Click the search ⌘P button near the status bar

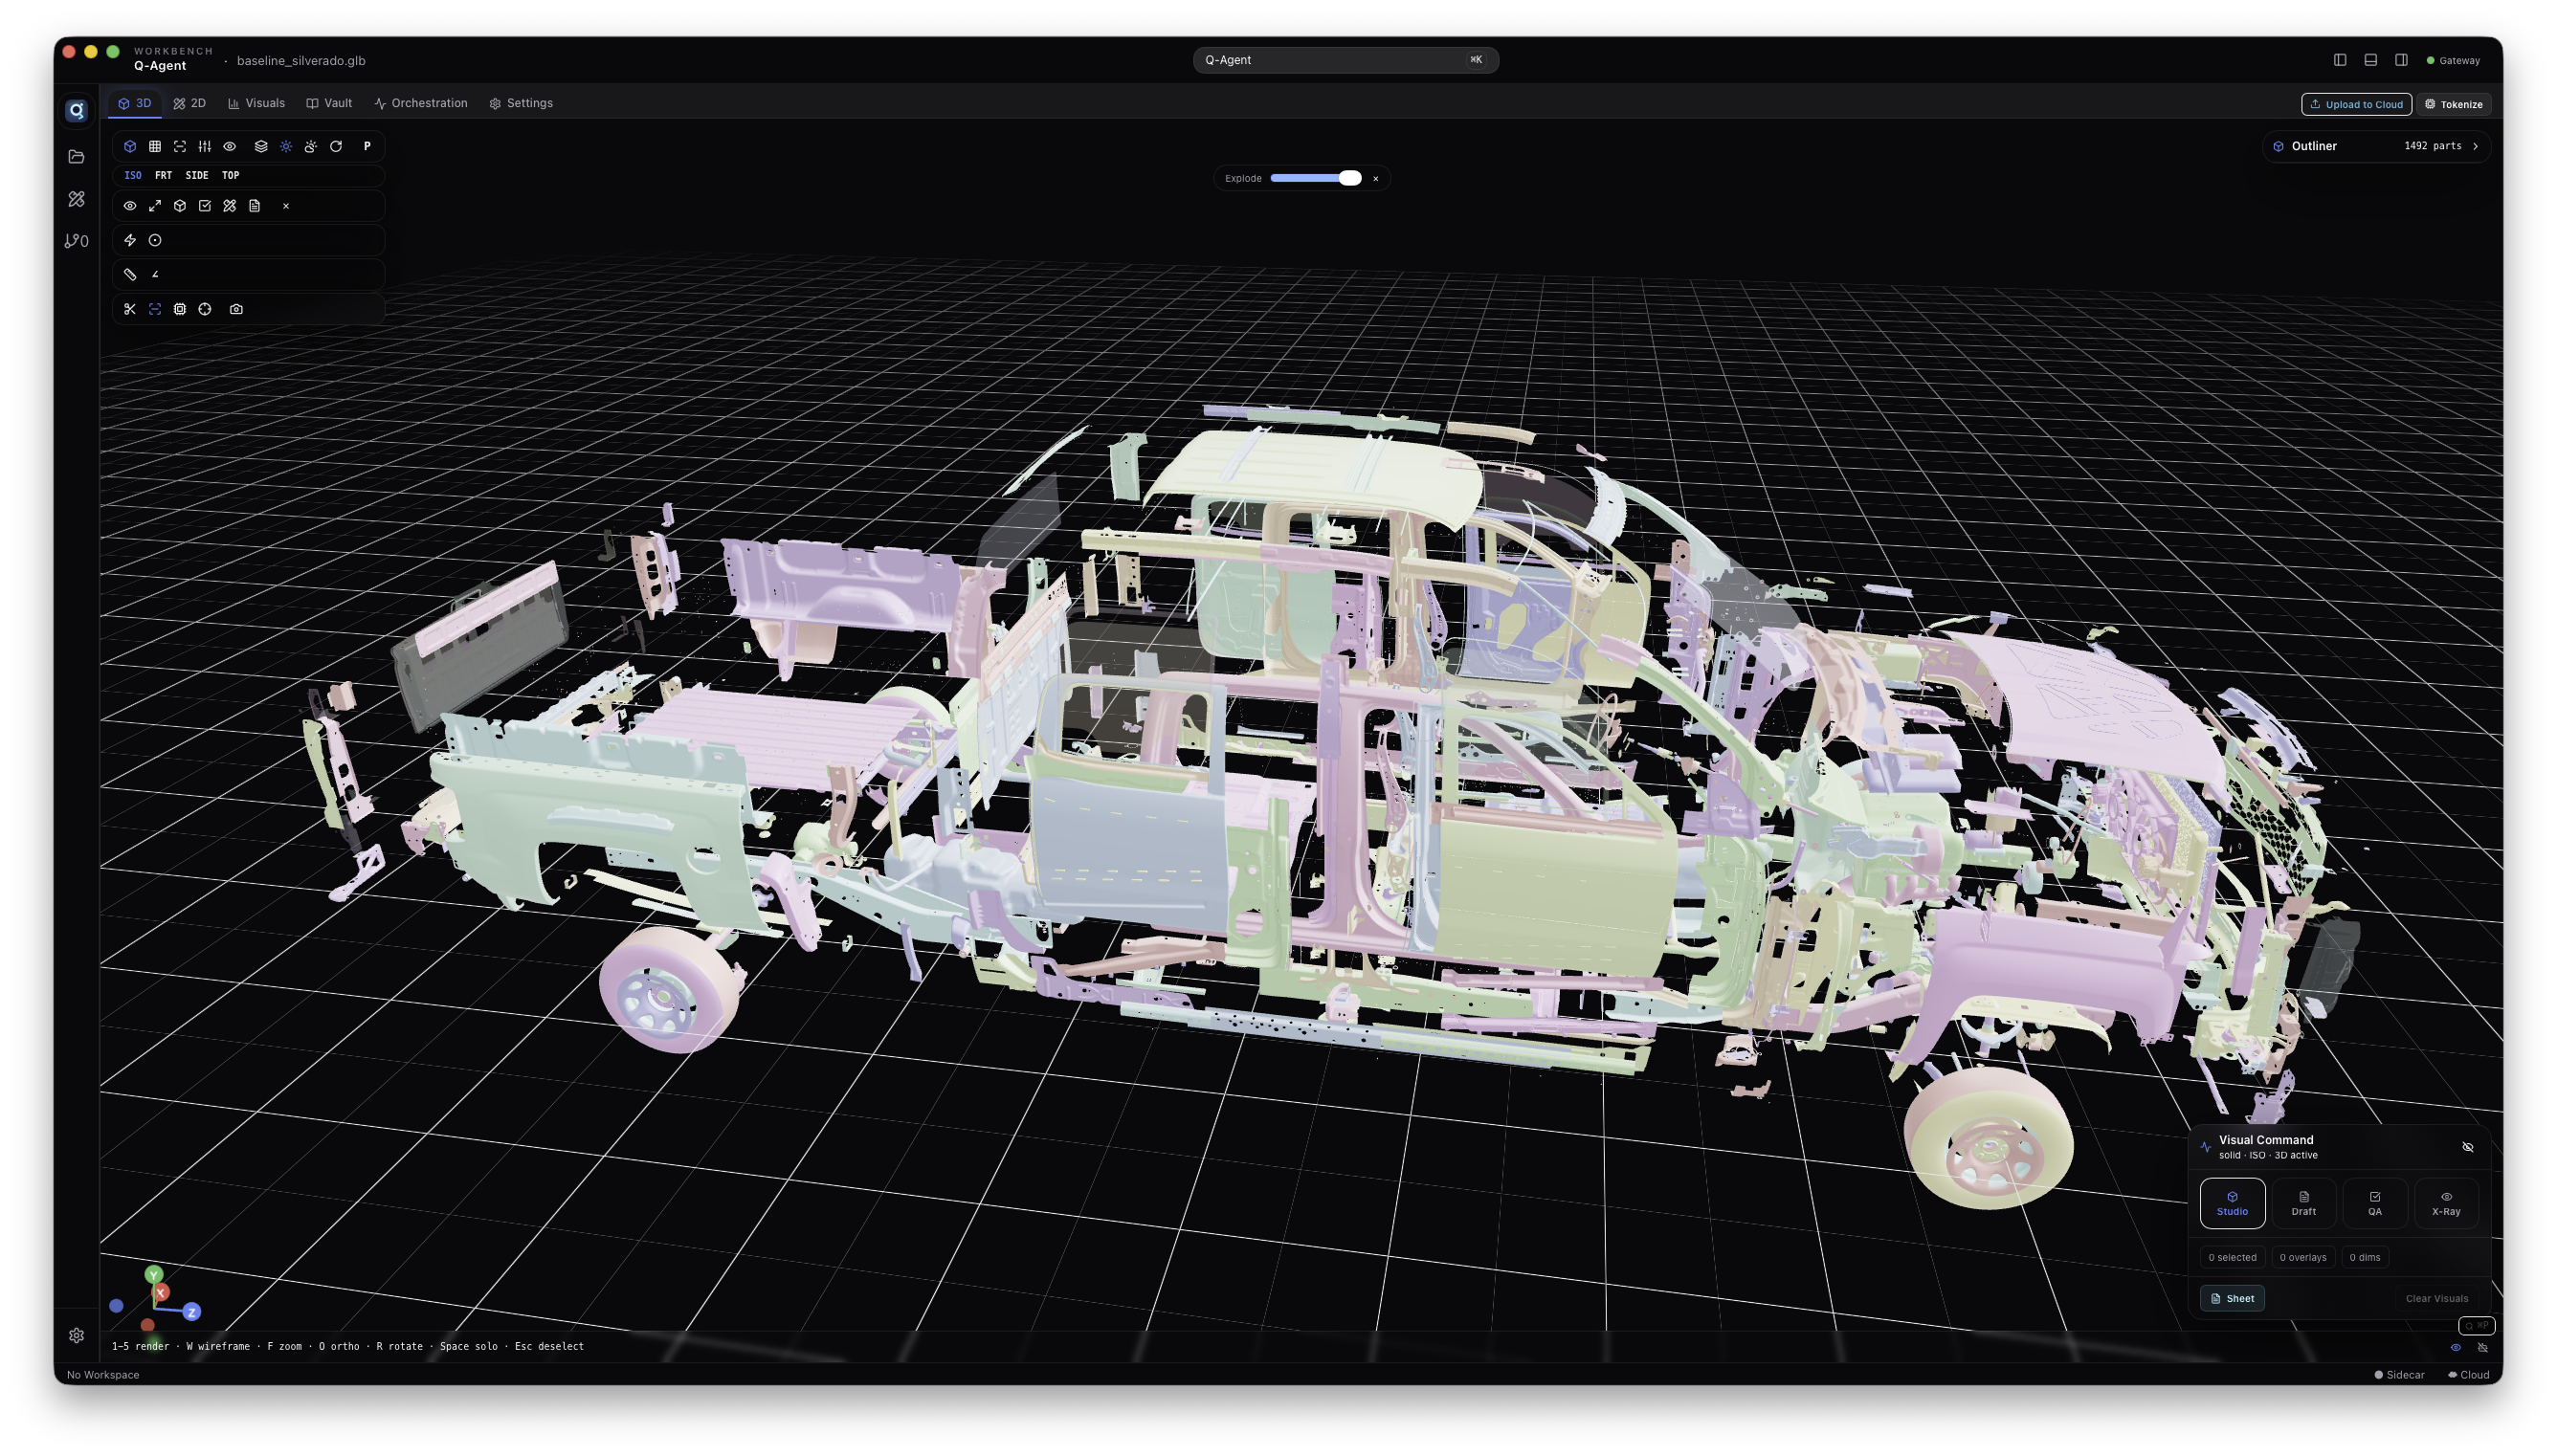click(x=2476, y=1325)
